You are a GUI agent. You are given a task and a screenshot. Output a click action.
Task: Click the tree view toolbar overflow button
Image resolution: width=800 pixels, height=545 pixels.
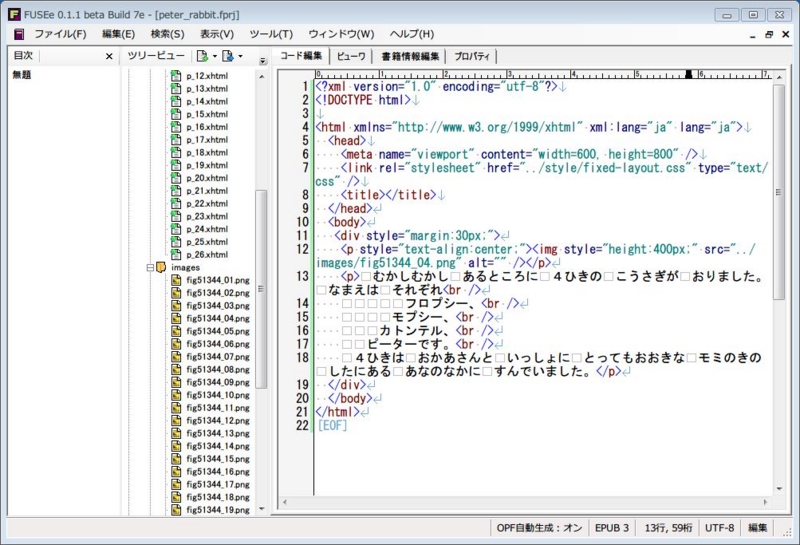263,61
